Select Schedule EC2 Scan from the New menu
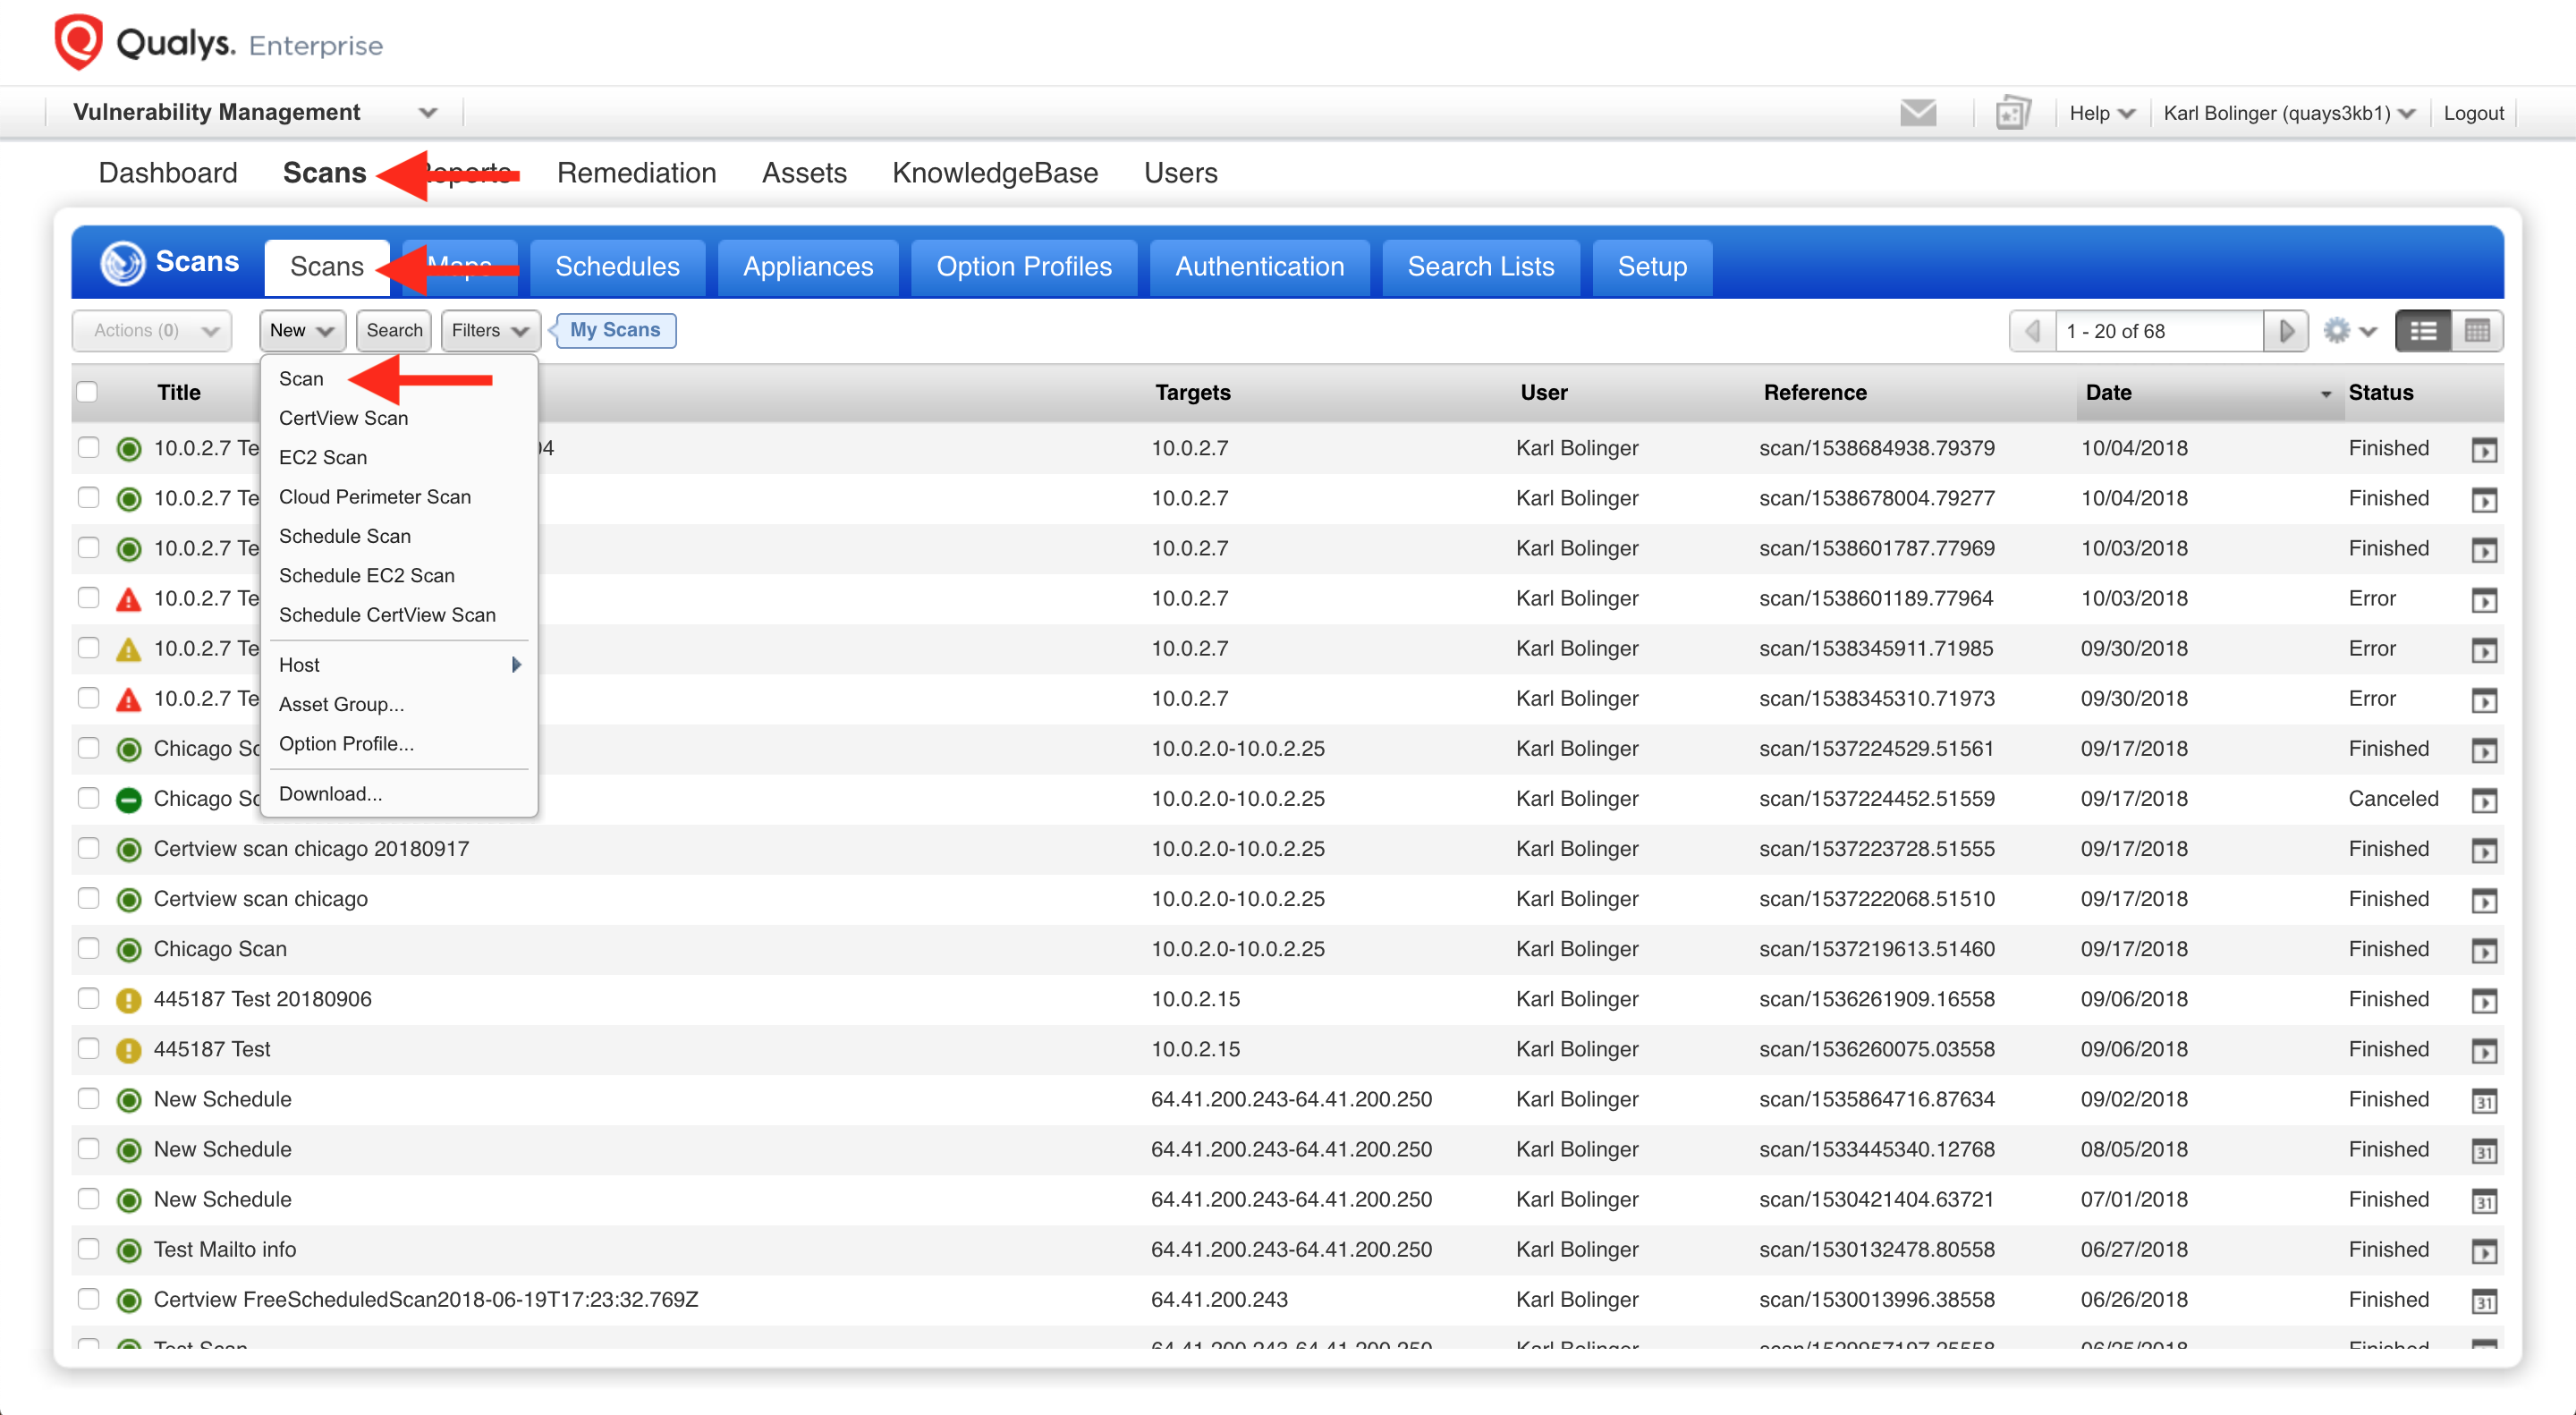The image size is (2576, 1415). (x=367, y=575)
